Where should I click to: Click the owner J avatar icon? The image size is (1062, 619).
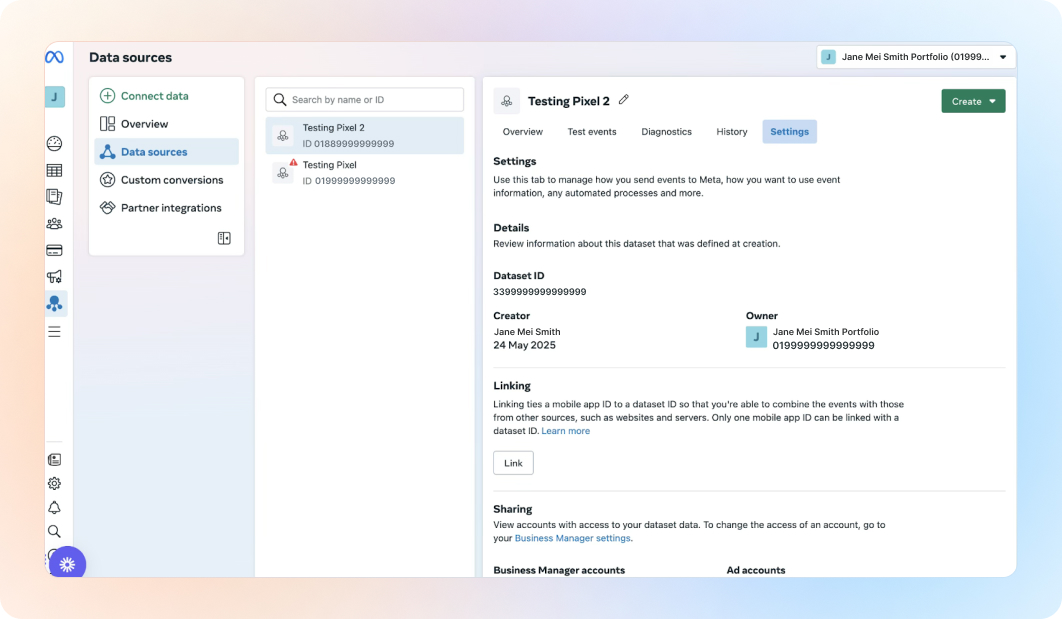(x=756, y=337)
